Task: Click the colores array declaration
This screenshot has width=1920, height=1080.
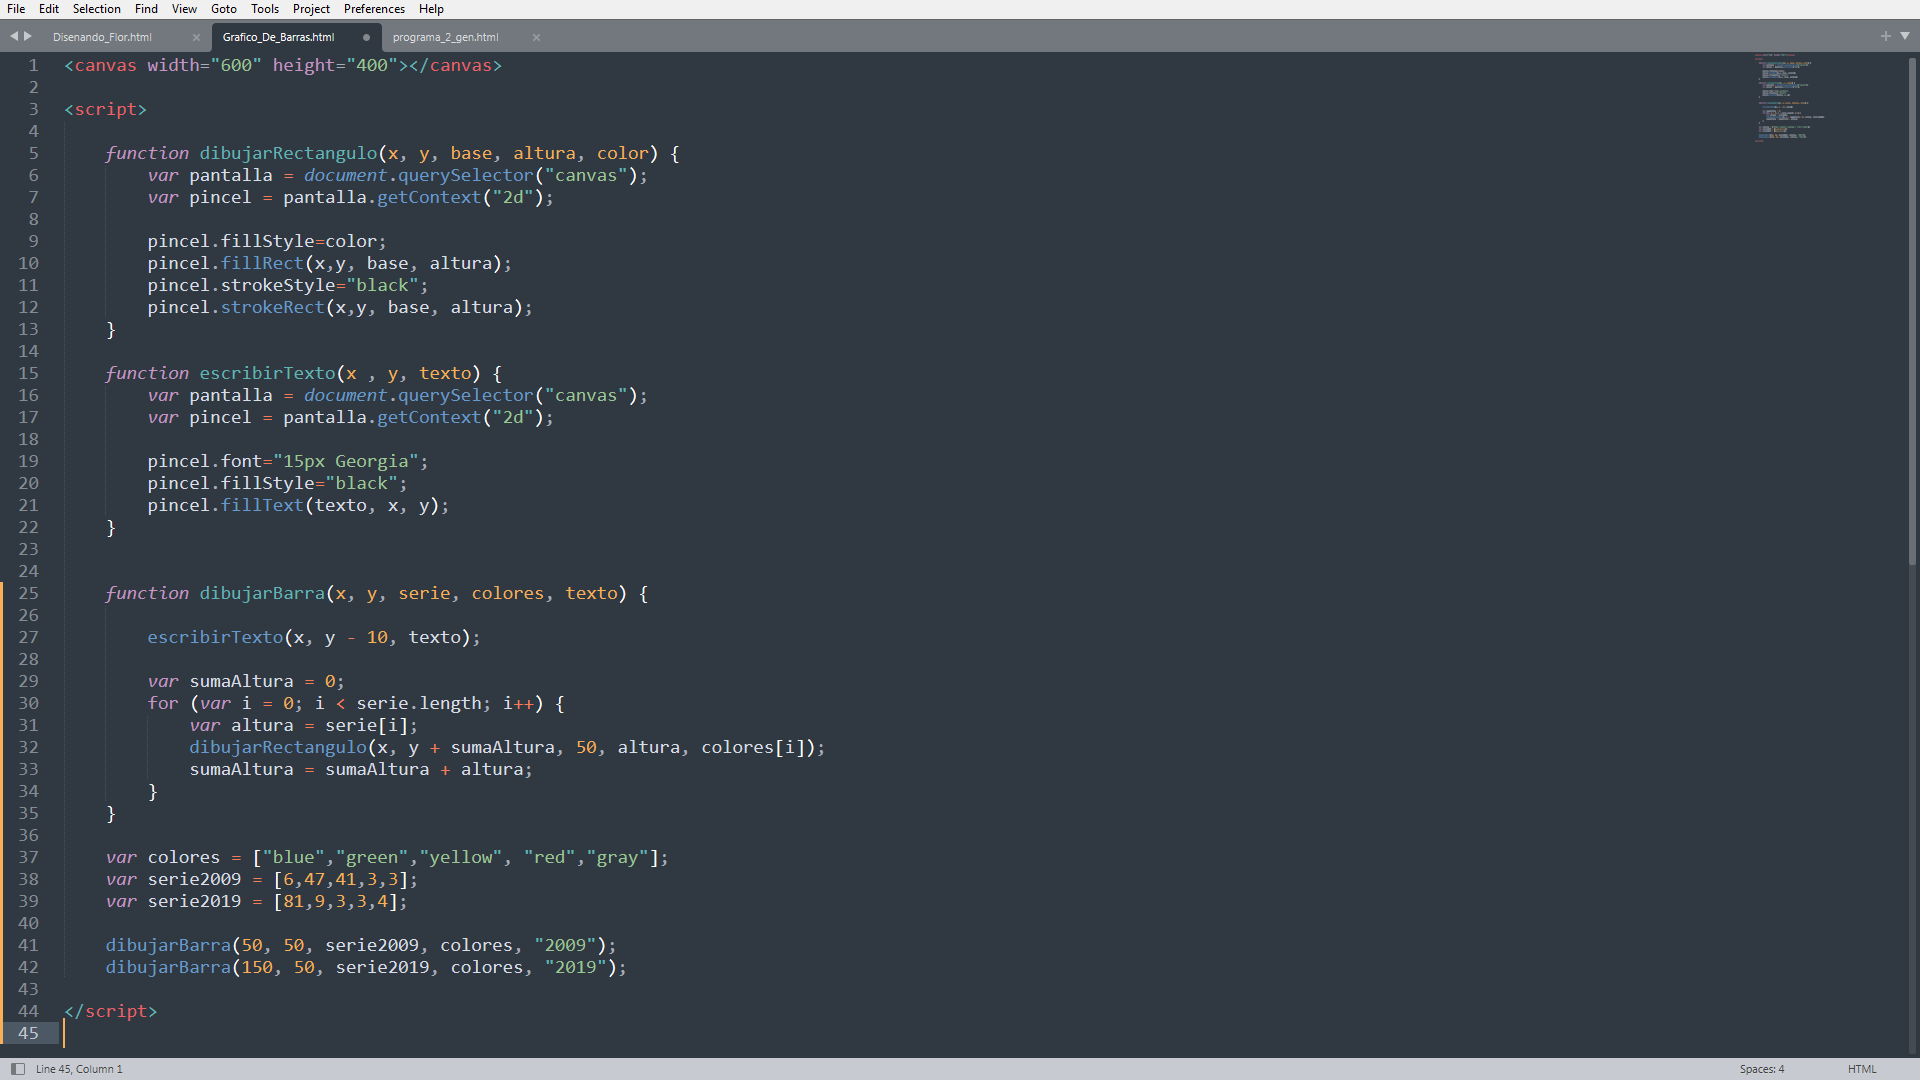Action: pyautogui.click(x=387, y=857)
